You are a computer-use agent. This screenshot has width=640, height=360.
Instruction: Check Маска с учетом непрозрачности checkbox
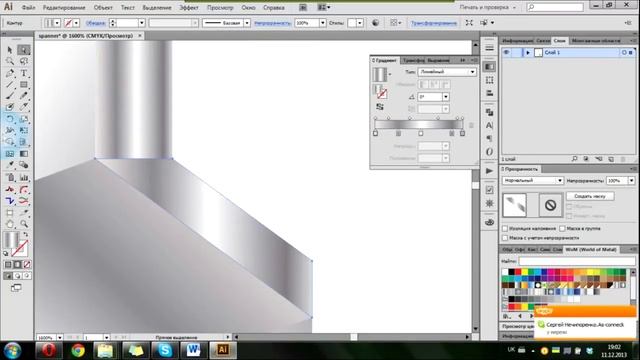(x=505, y=238)
